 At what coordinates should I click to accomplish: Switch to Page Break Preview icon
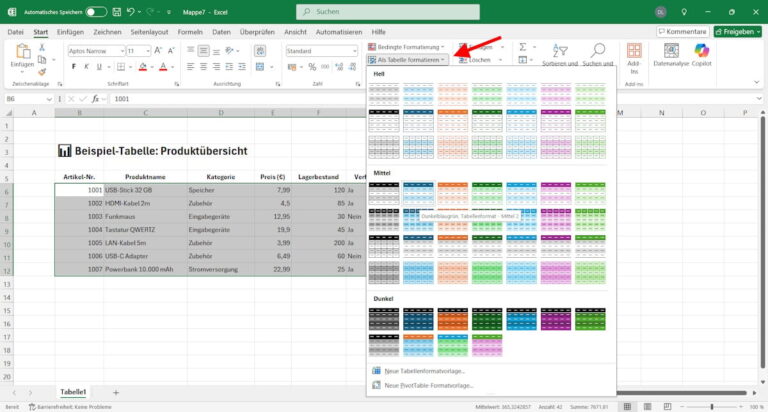click(667, 407)
